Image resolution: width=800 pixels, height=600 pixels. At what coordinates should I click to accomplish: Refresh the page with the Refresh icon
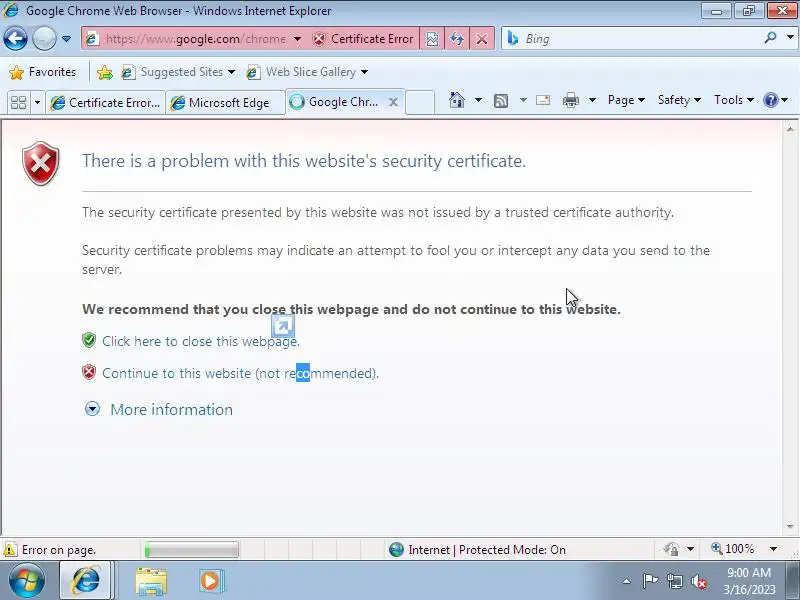[x=457, y=39]
